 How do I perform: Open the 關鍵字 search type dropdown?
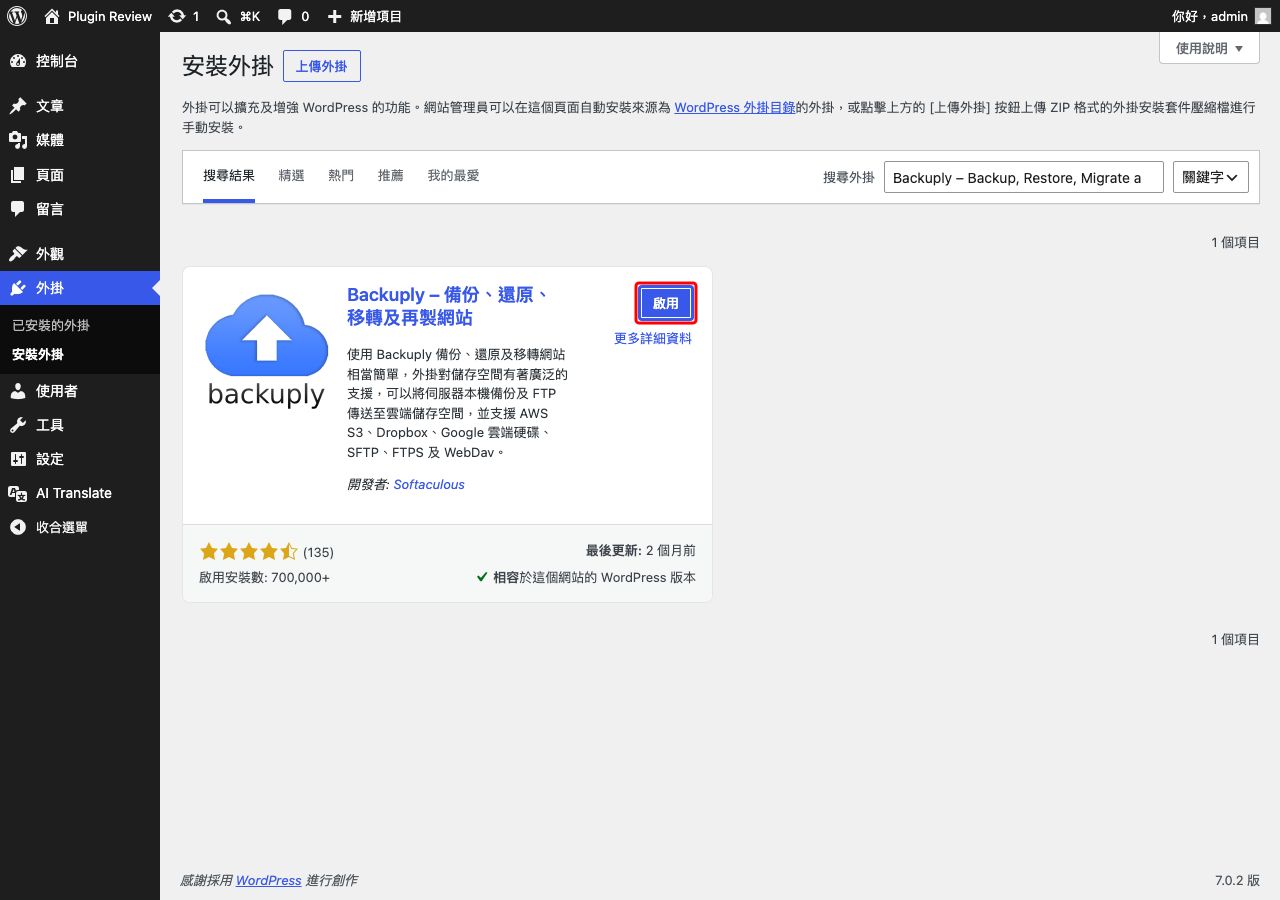pos(1211,177)
